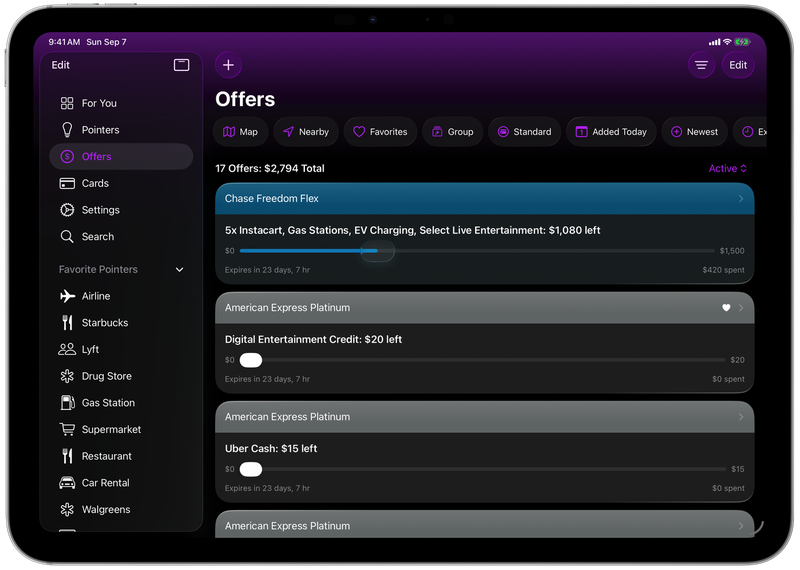The width and height of the screenshot is (800, 570).
Task: Click the battery indicator in the status bar
Action: tap(742, 42)
